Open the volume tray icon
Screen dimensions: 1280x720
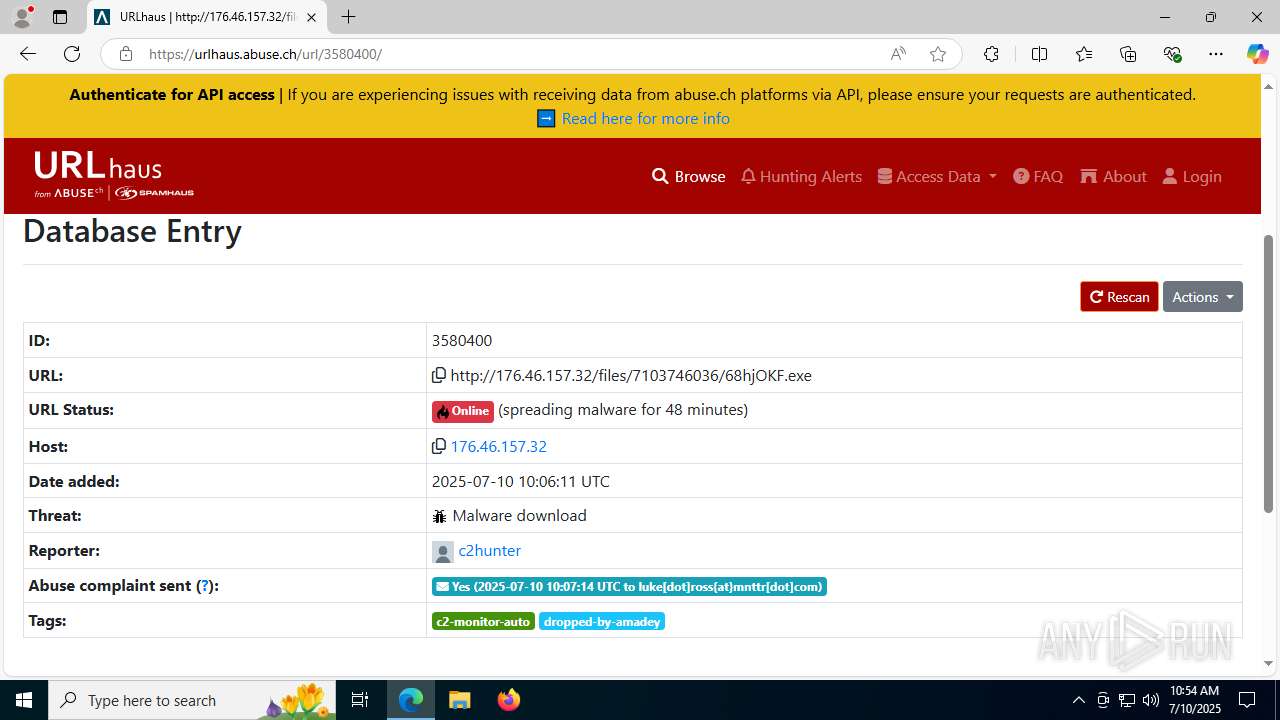(1151, 700)
